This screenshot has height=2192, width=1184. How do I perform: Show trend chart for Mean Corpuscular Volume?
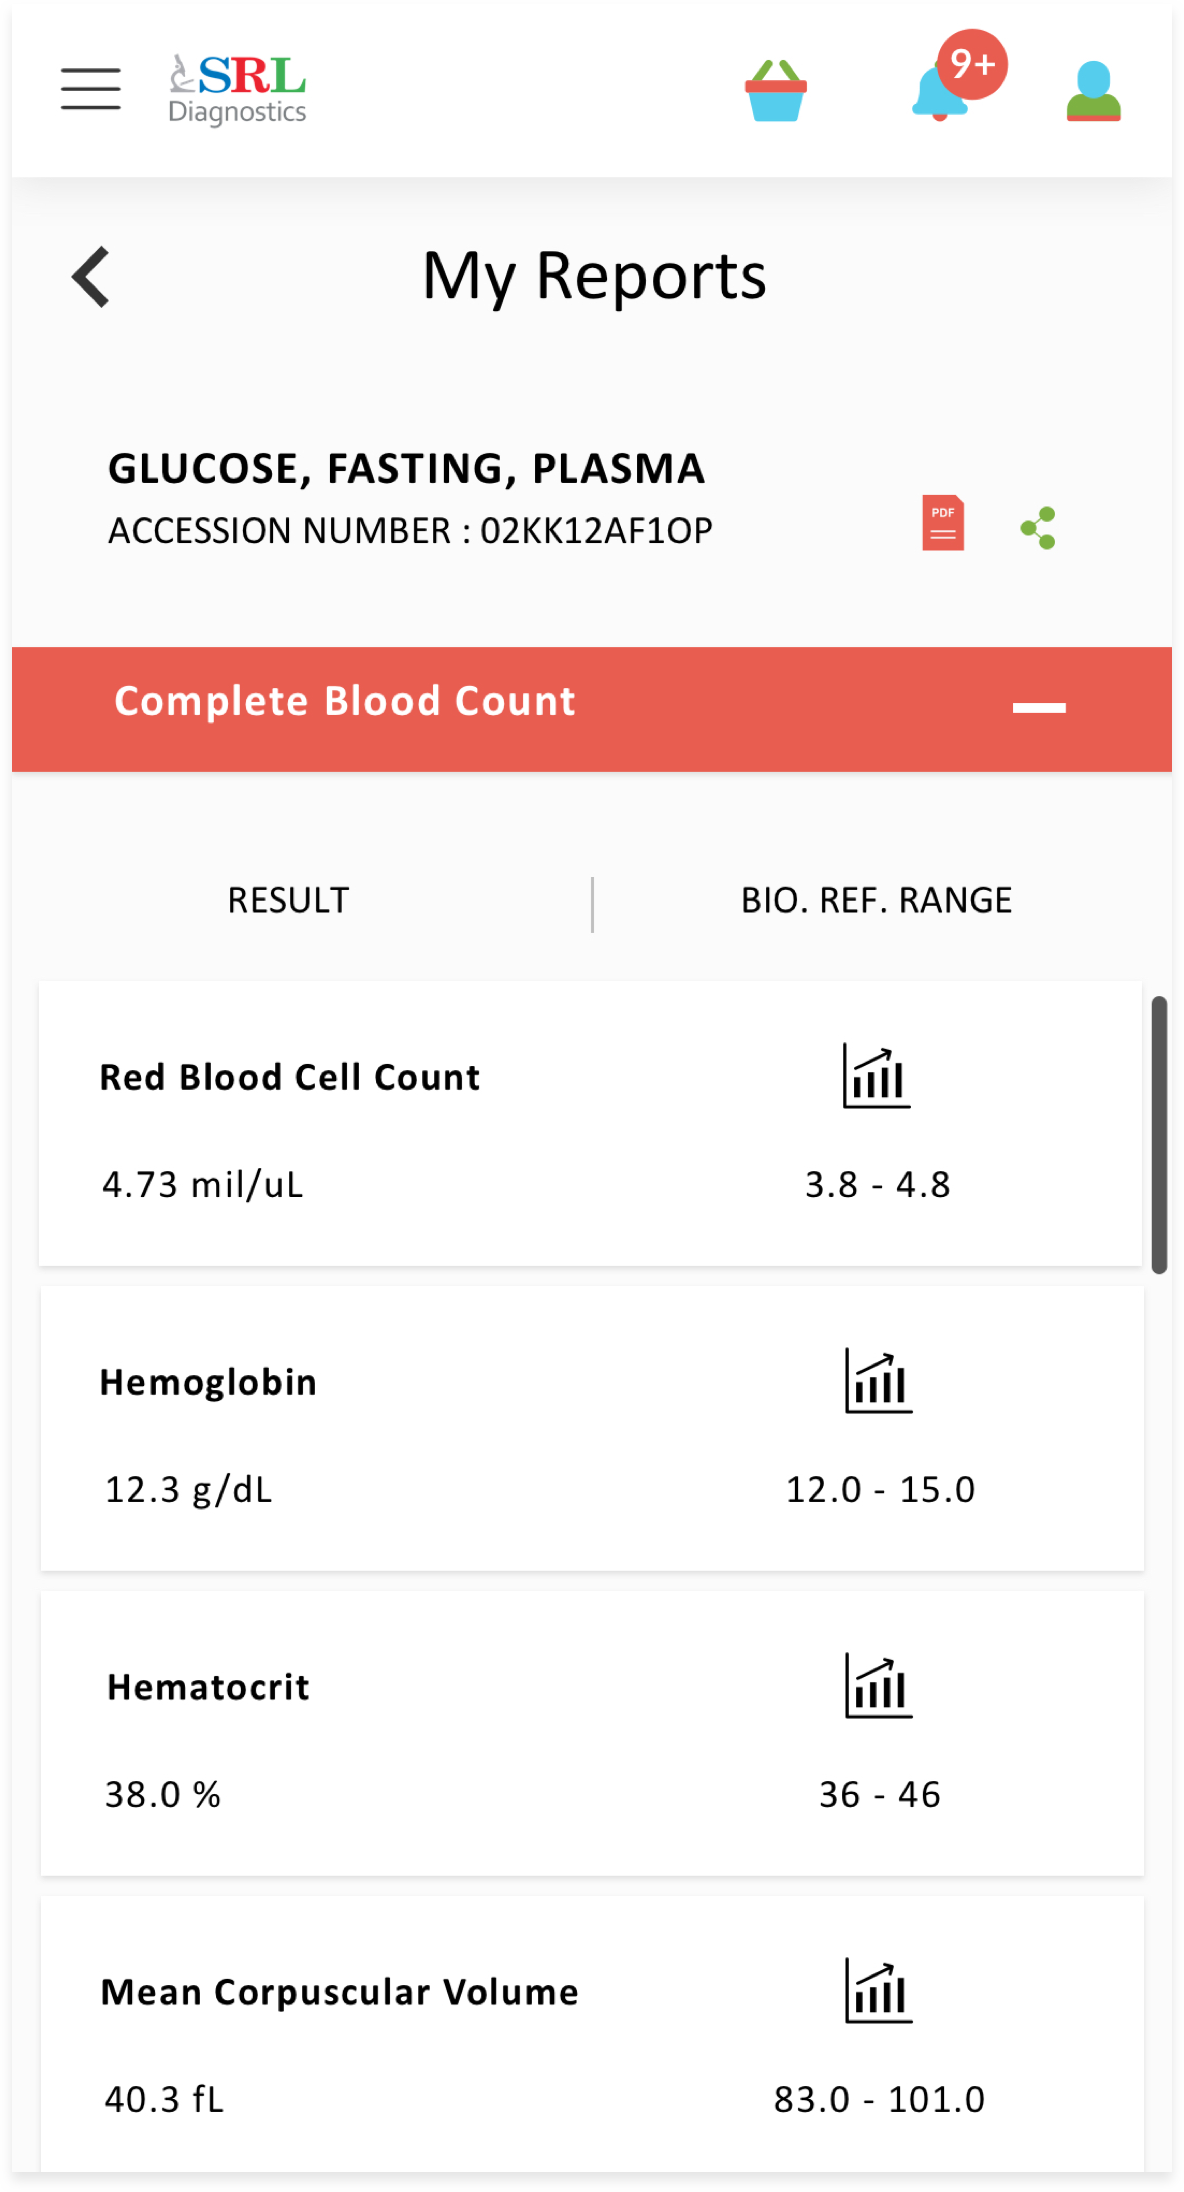pos(878,1991)
